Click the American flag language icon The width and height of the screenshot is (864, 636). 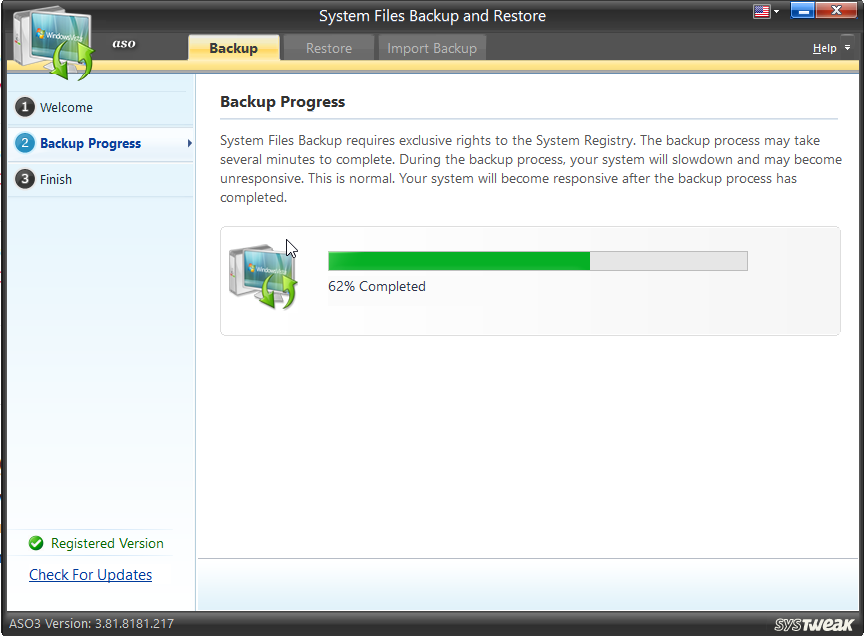click(x=764, y=11)
